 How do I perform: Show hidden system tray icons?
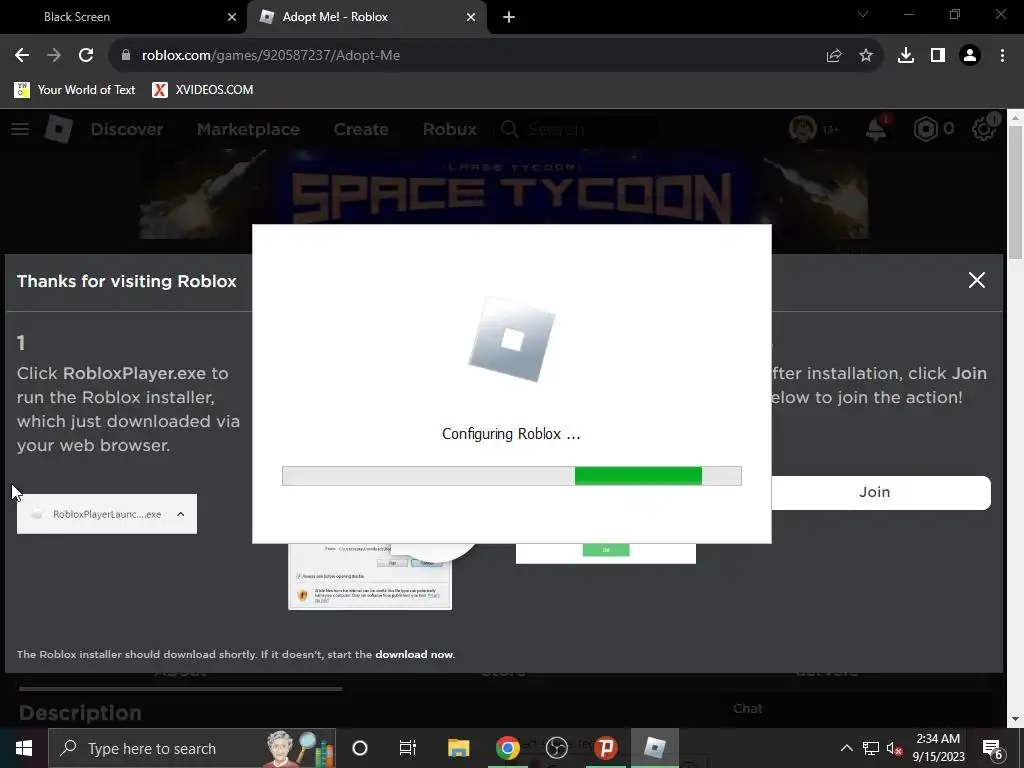(x=846, y=748)
